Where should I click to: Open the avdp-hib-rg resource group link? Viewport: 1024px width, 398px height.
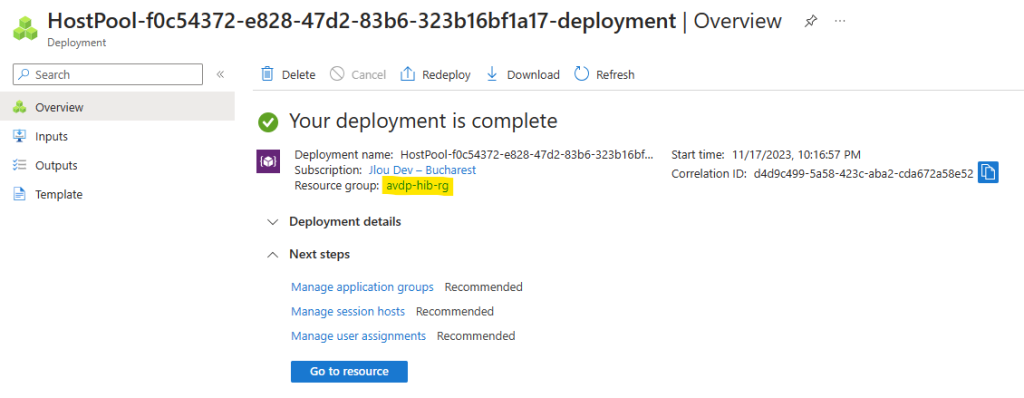[418, 186]
